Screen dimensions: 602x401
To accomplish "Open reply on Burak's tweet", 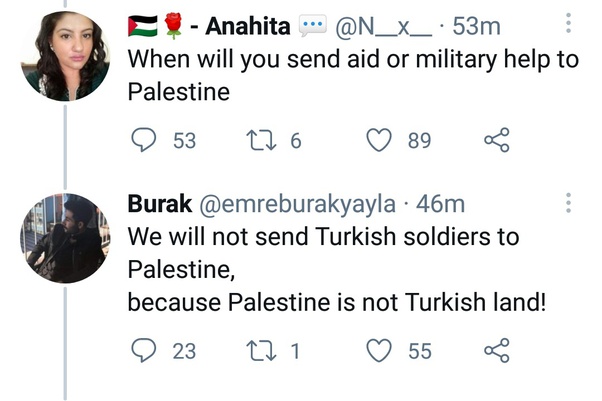I will pos(146,350).
